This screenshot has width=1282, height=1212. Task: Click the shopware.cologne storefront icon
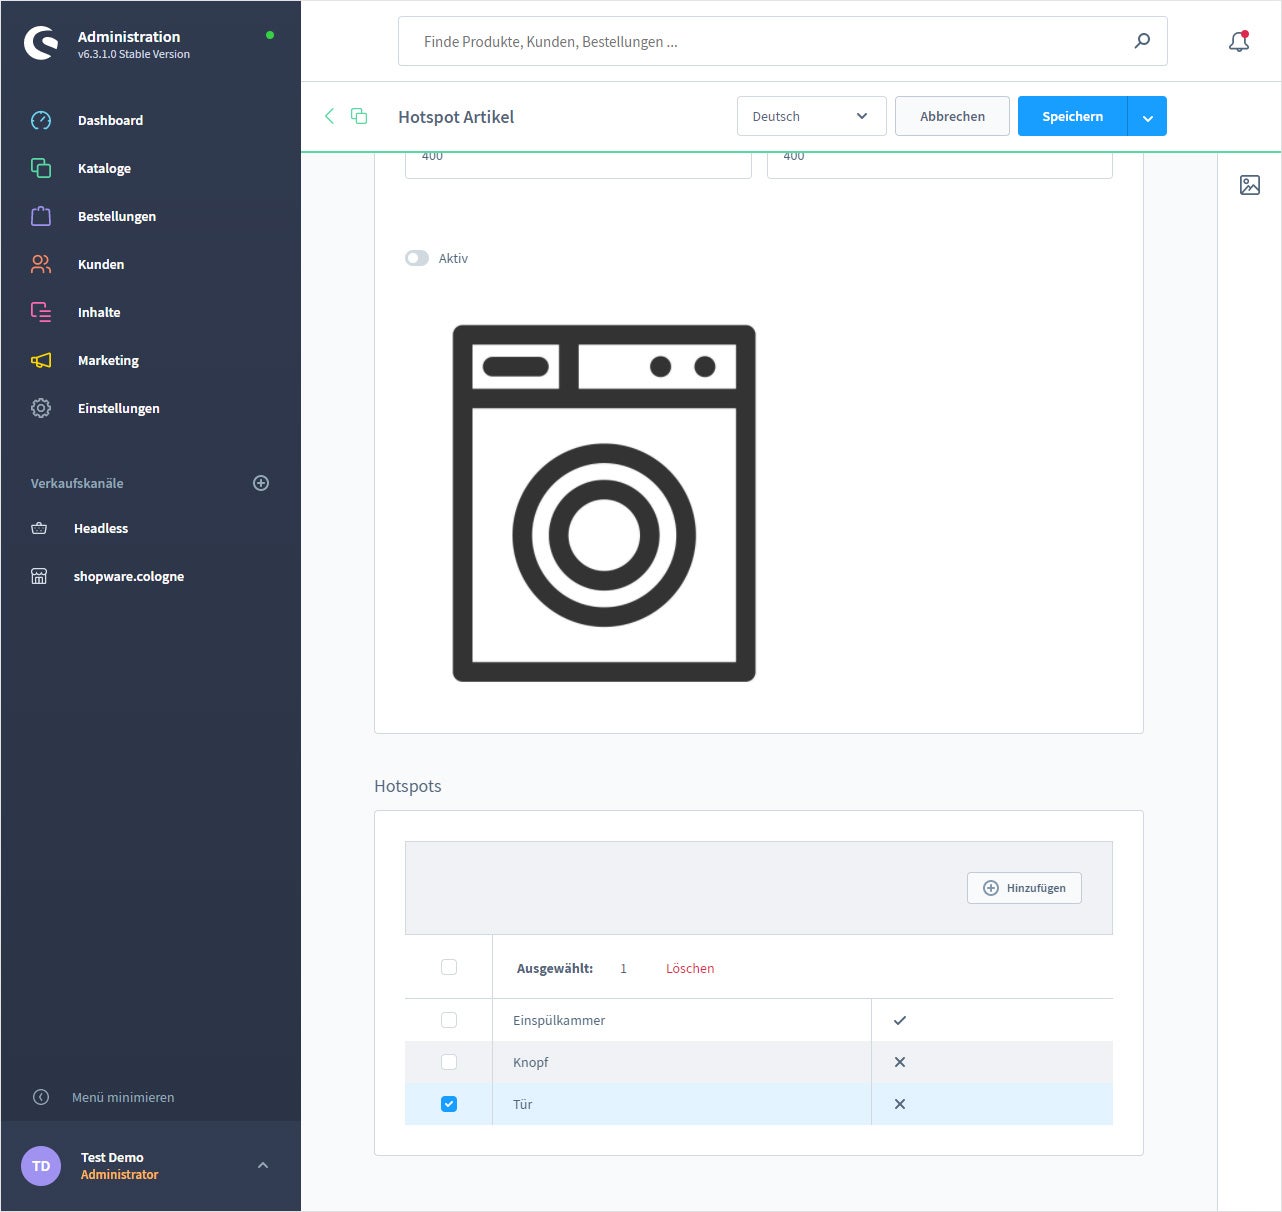click(39, 576)
